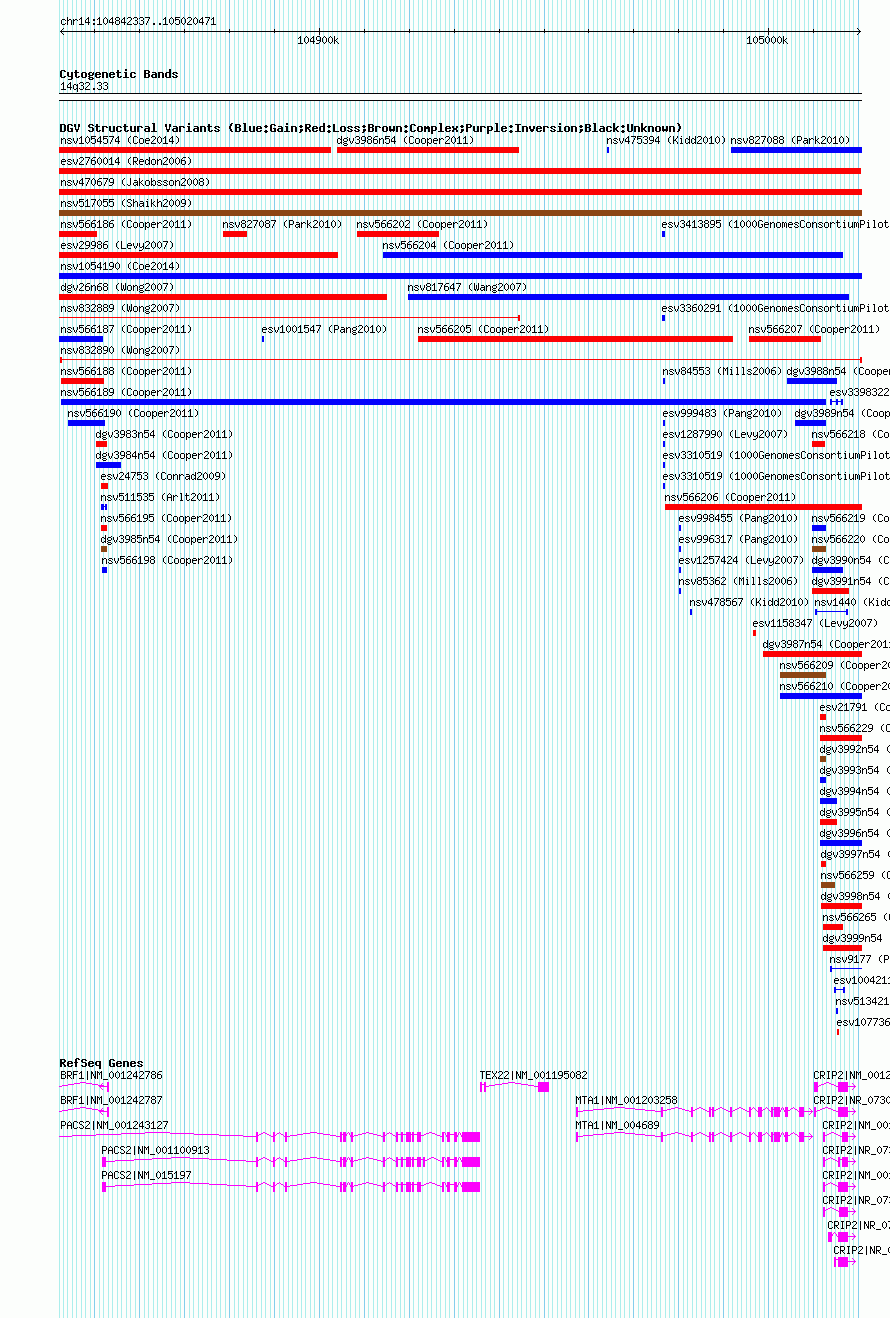Click the chr14:104842337..105020471 region label
The height and width of the screenshot is (1318, 890).
[x=138, y=21]
